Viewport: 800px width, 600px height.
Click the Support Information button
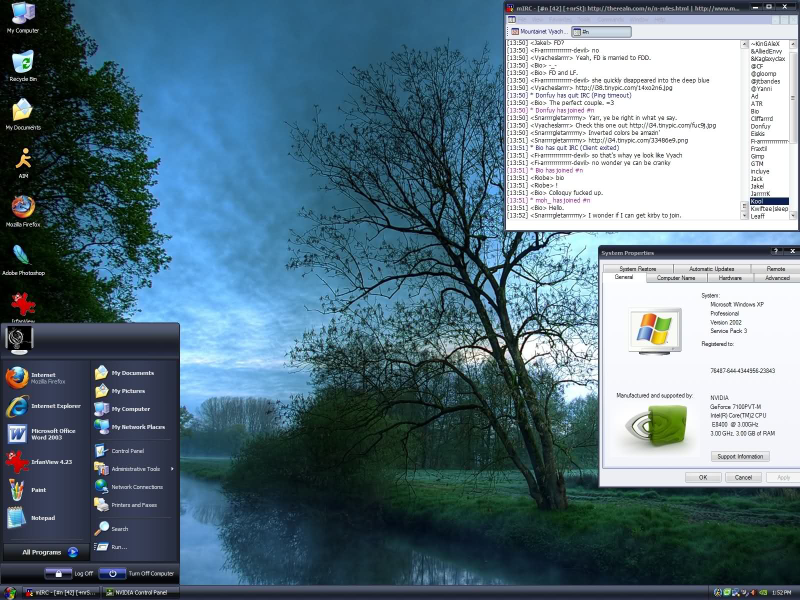coord(740,457)
